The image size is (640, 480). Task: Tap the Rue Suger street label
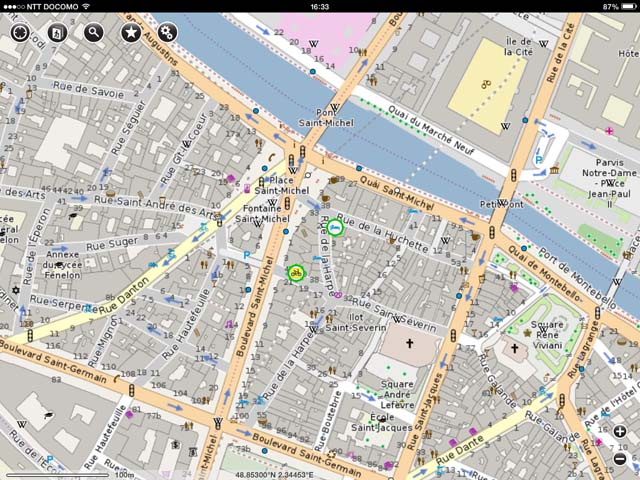112,244
